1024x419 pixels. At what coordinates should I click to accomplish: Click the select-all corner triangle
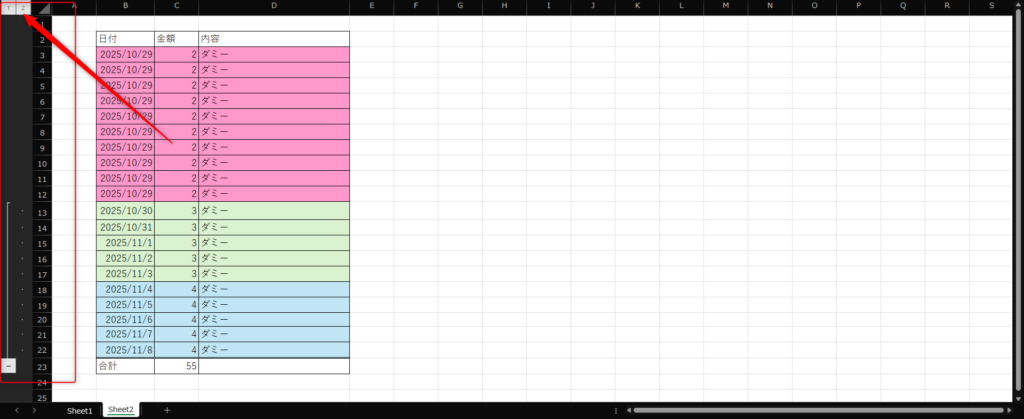(x=43, y=8)
